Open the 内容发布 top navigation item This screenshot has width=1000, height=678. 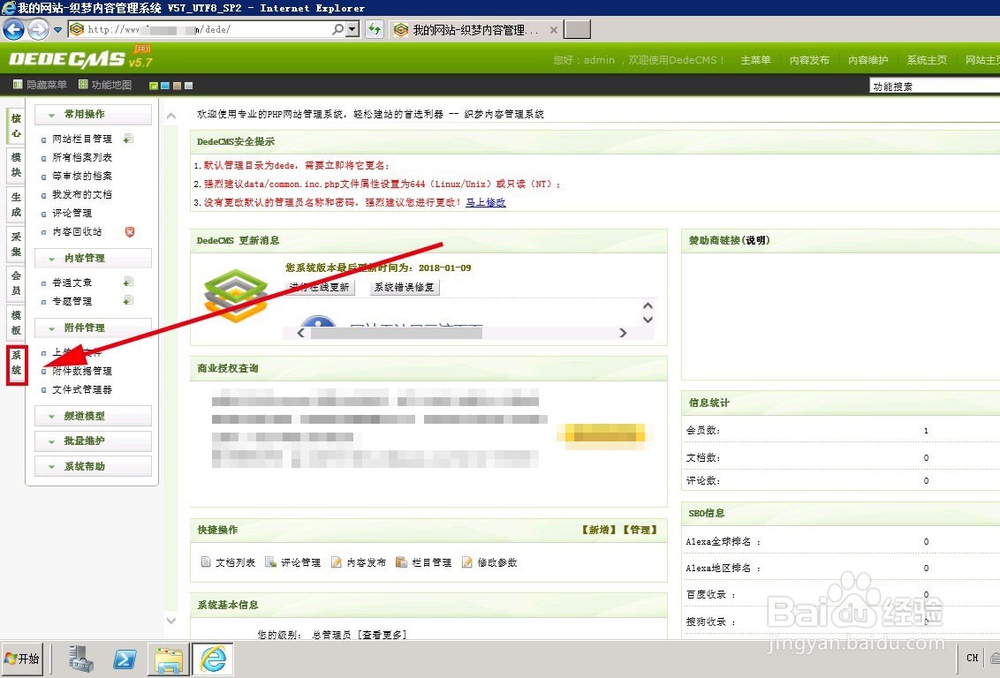point(809,60)
